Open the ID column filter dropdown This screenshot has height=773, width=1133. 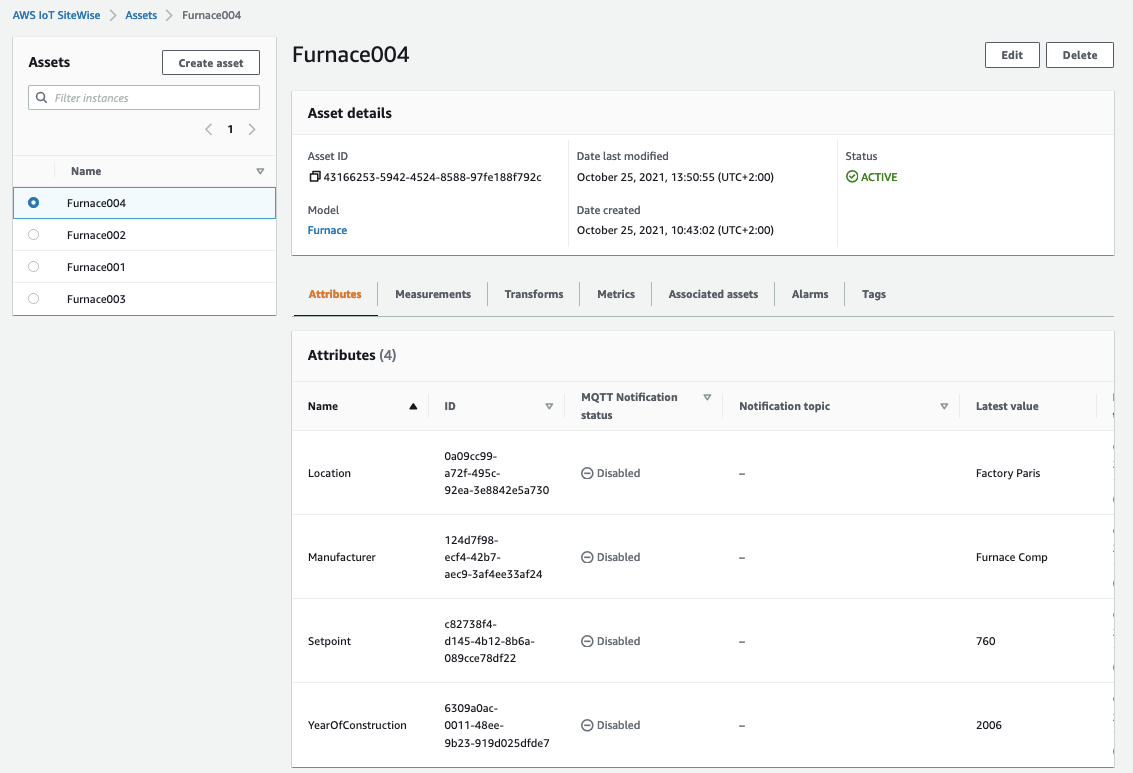click(x=549, y=405)
